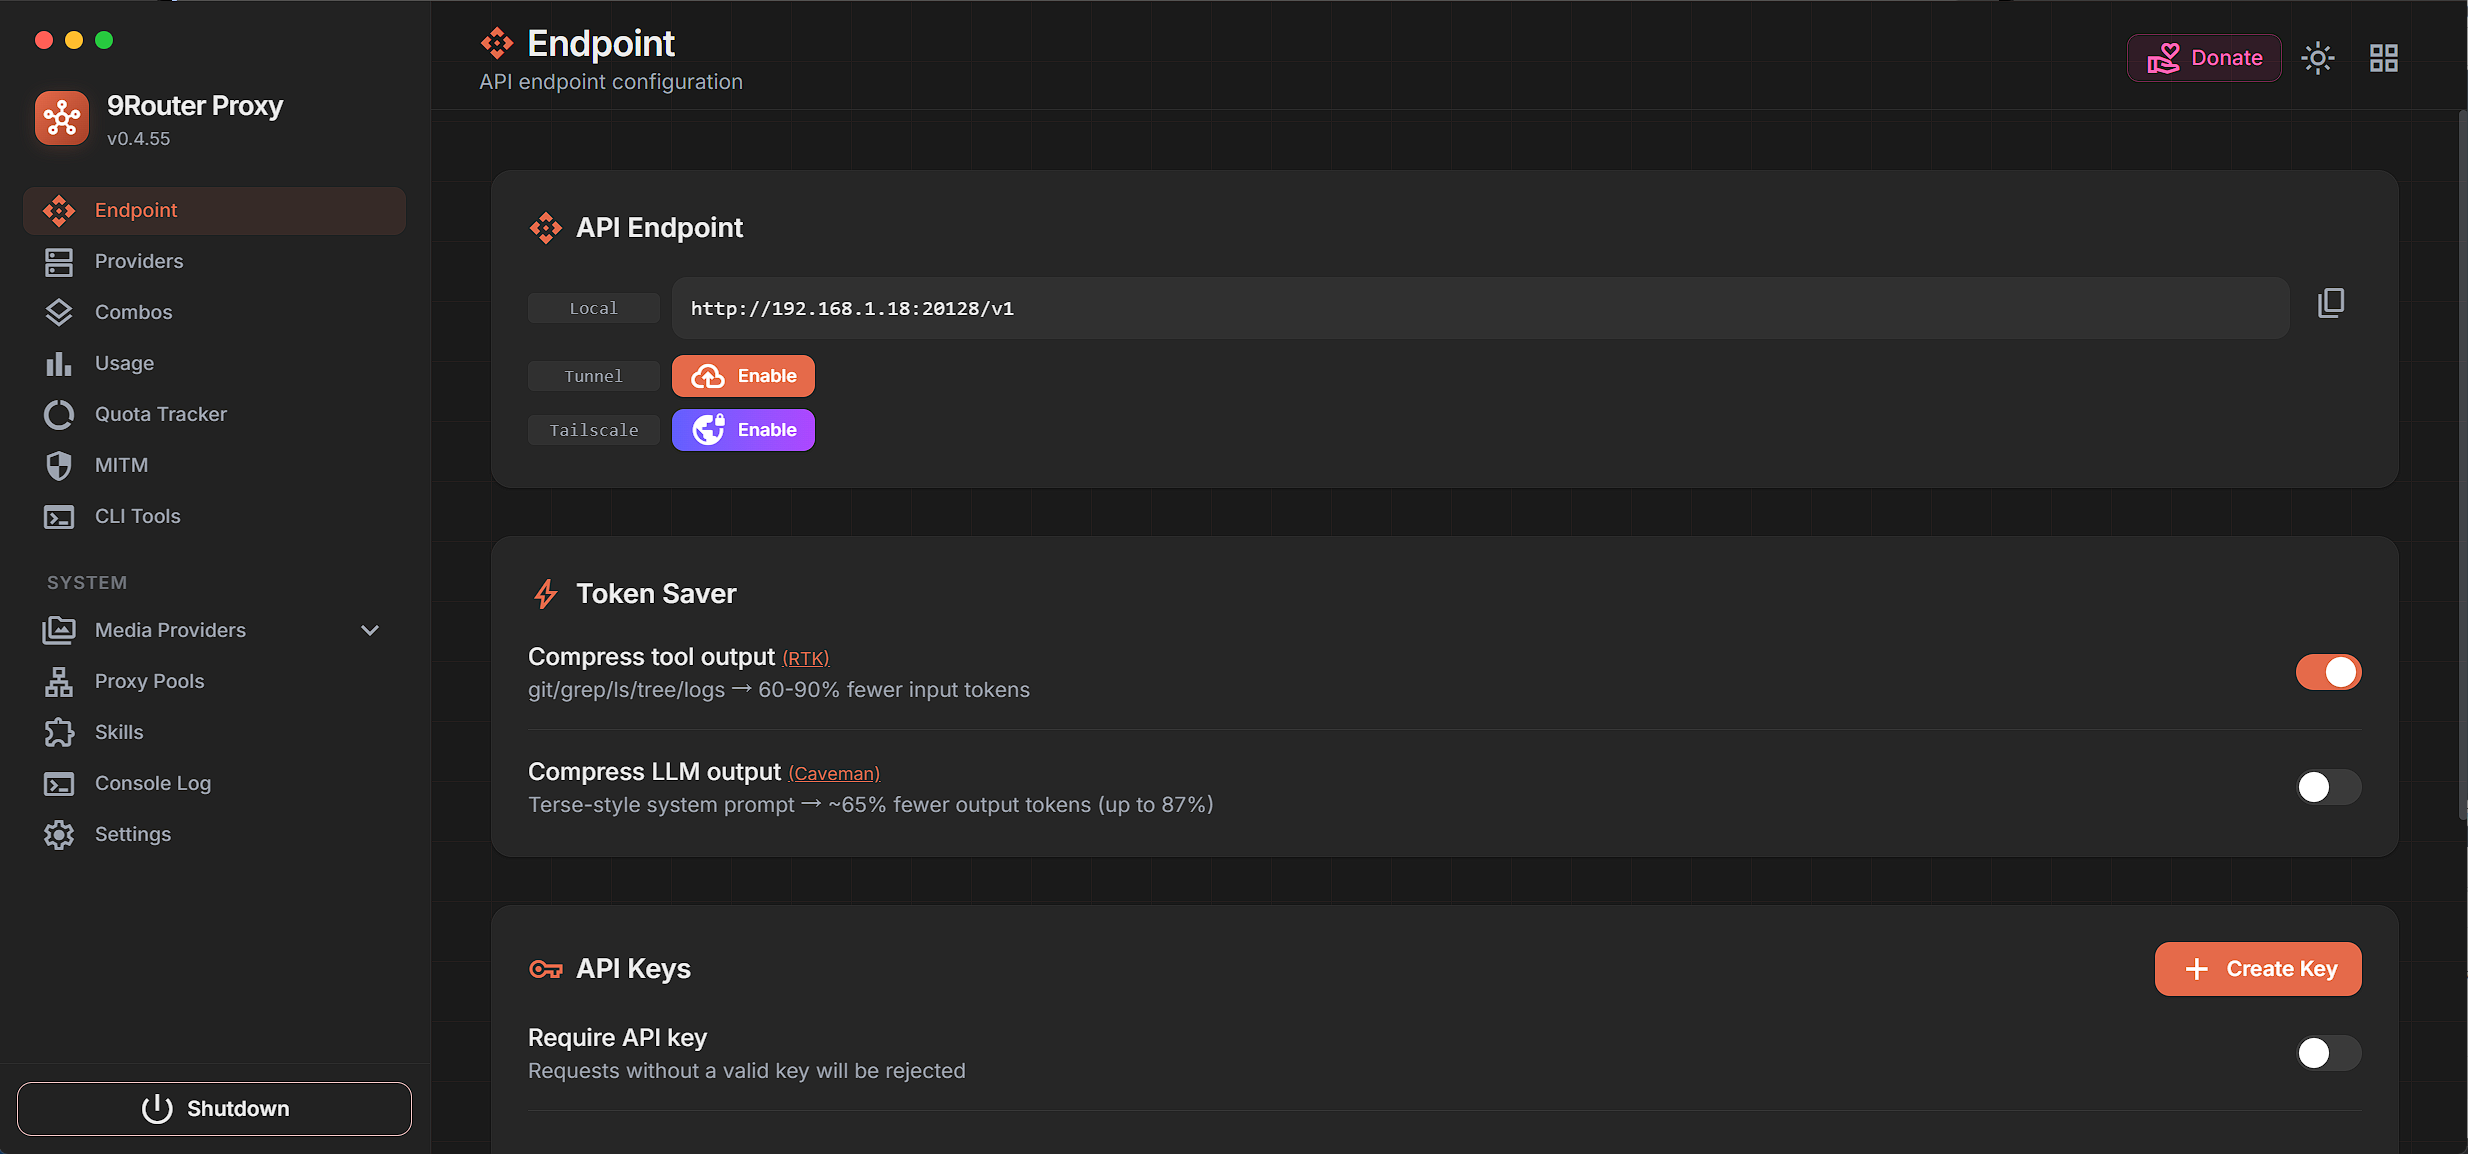Click the Settings gear icon
Image resolution: width=2468 pixels, height=1154 pixels.
click(59, 835)
